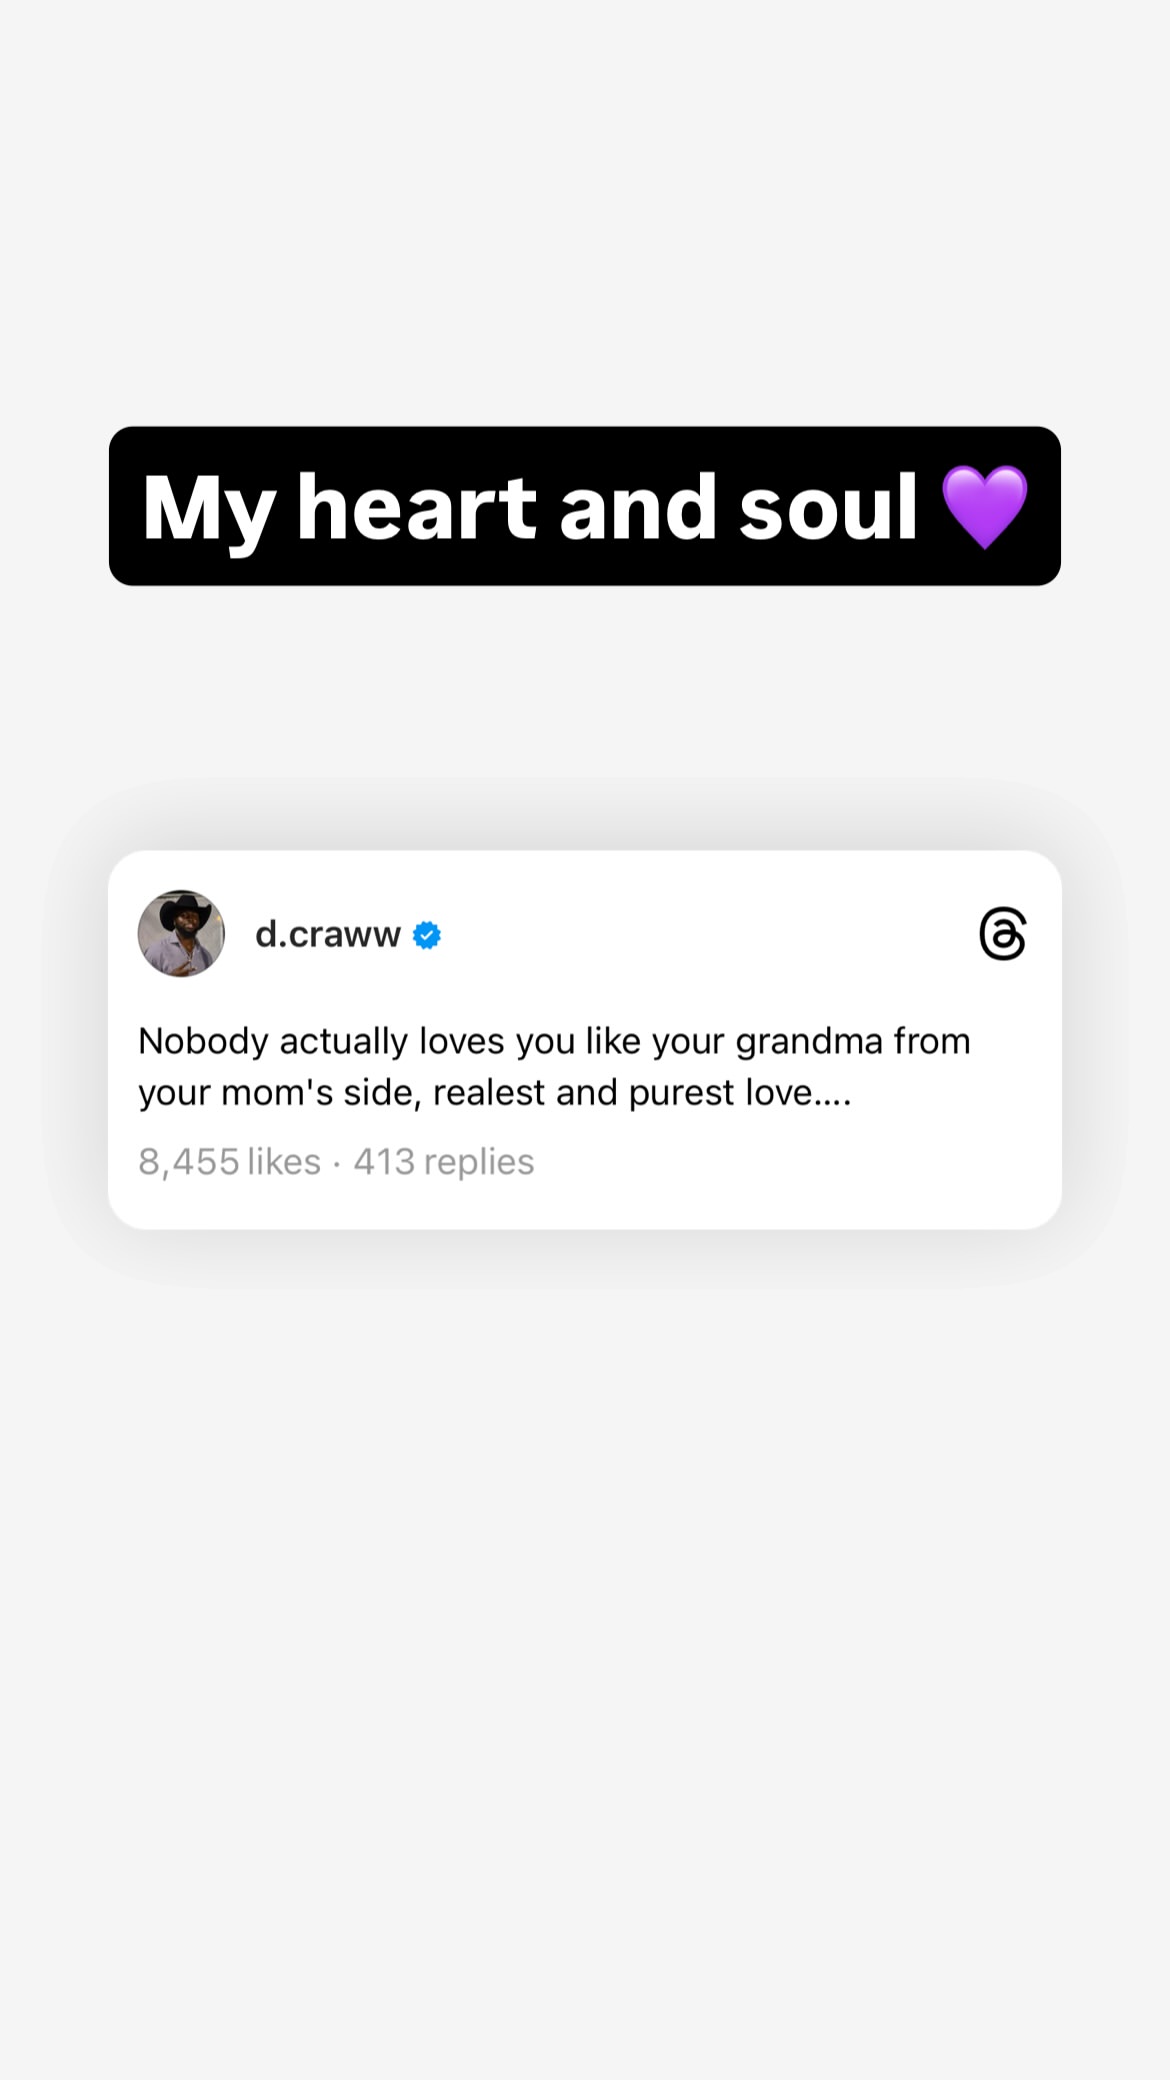
Task: Click the blue verified badge beside d.craww
Action: (x=427, y=935)
